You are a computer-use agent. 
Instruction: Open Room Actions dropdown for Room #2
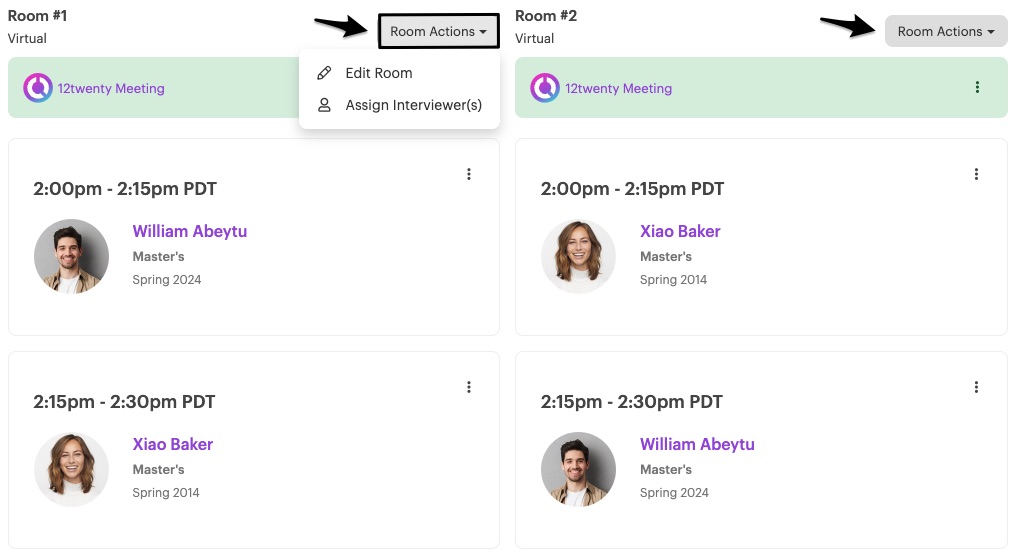tap(946, 31)
